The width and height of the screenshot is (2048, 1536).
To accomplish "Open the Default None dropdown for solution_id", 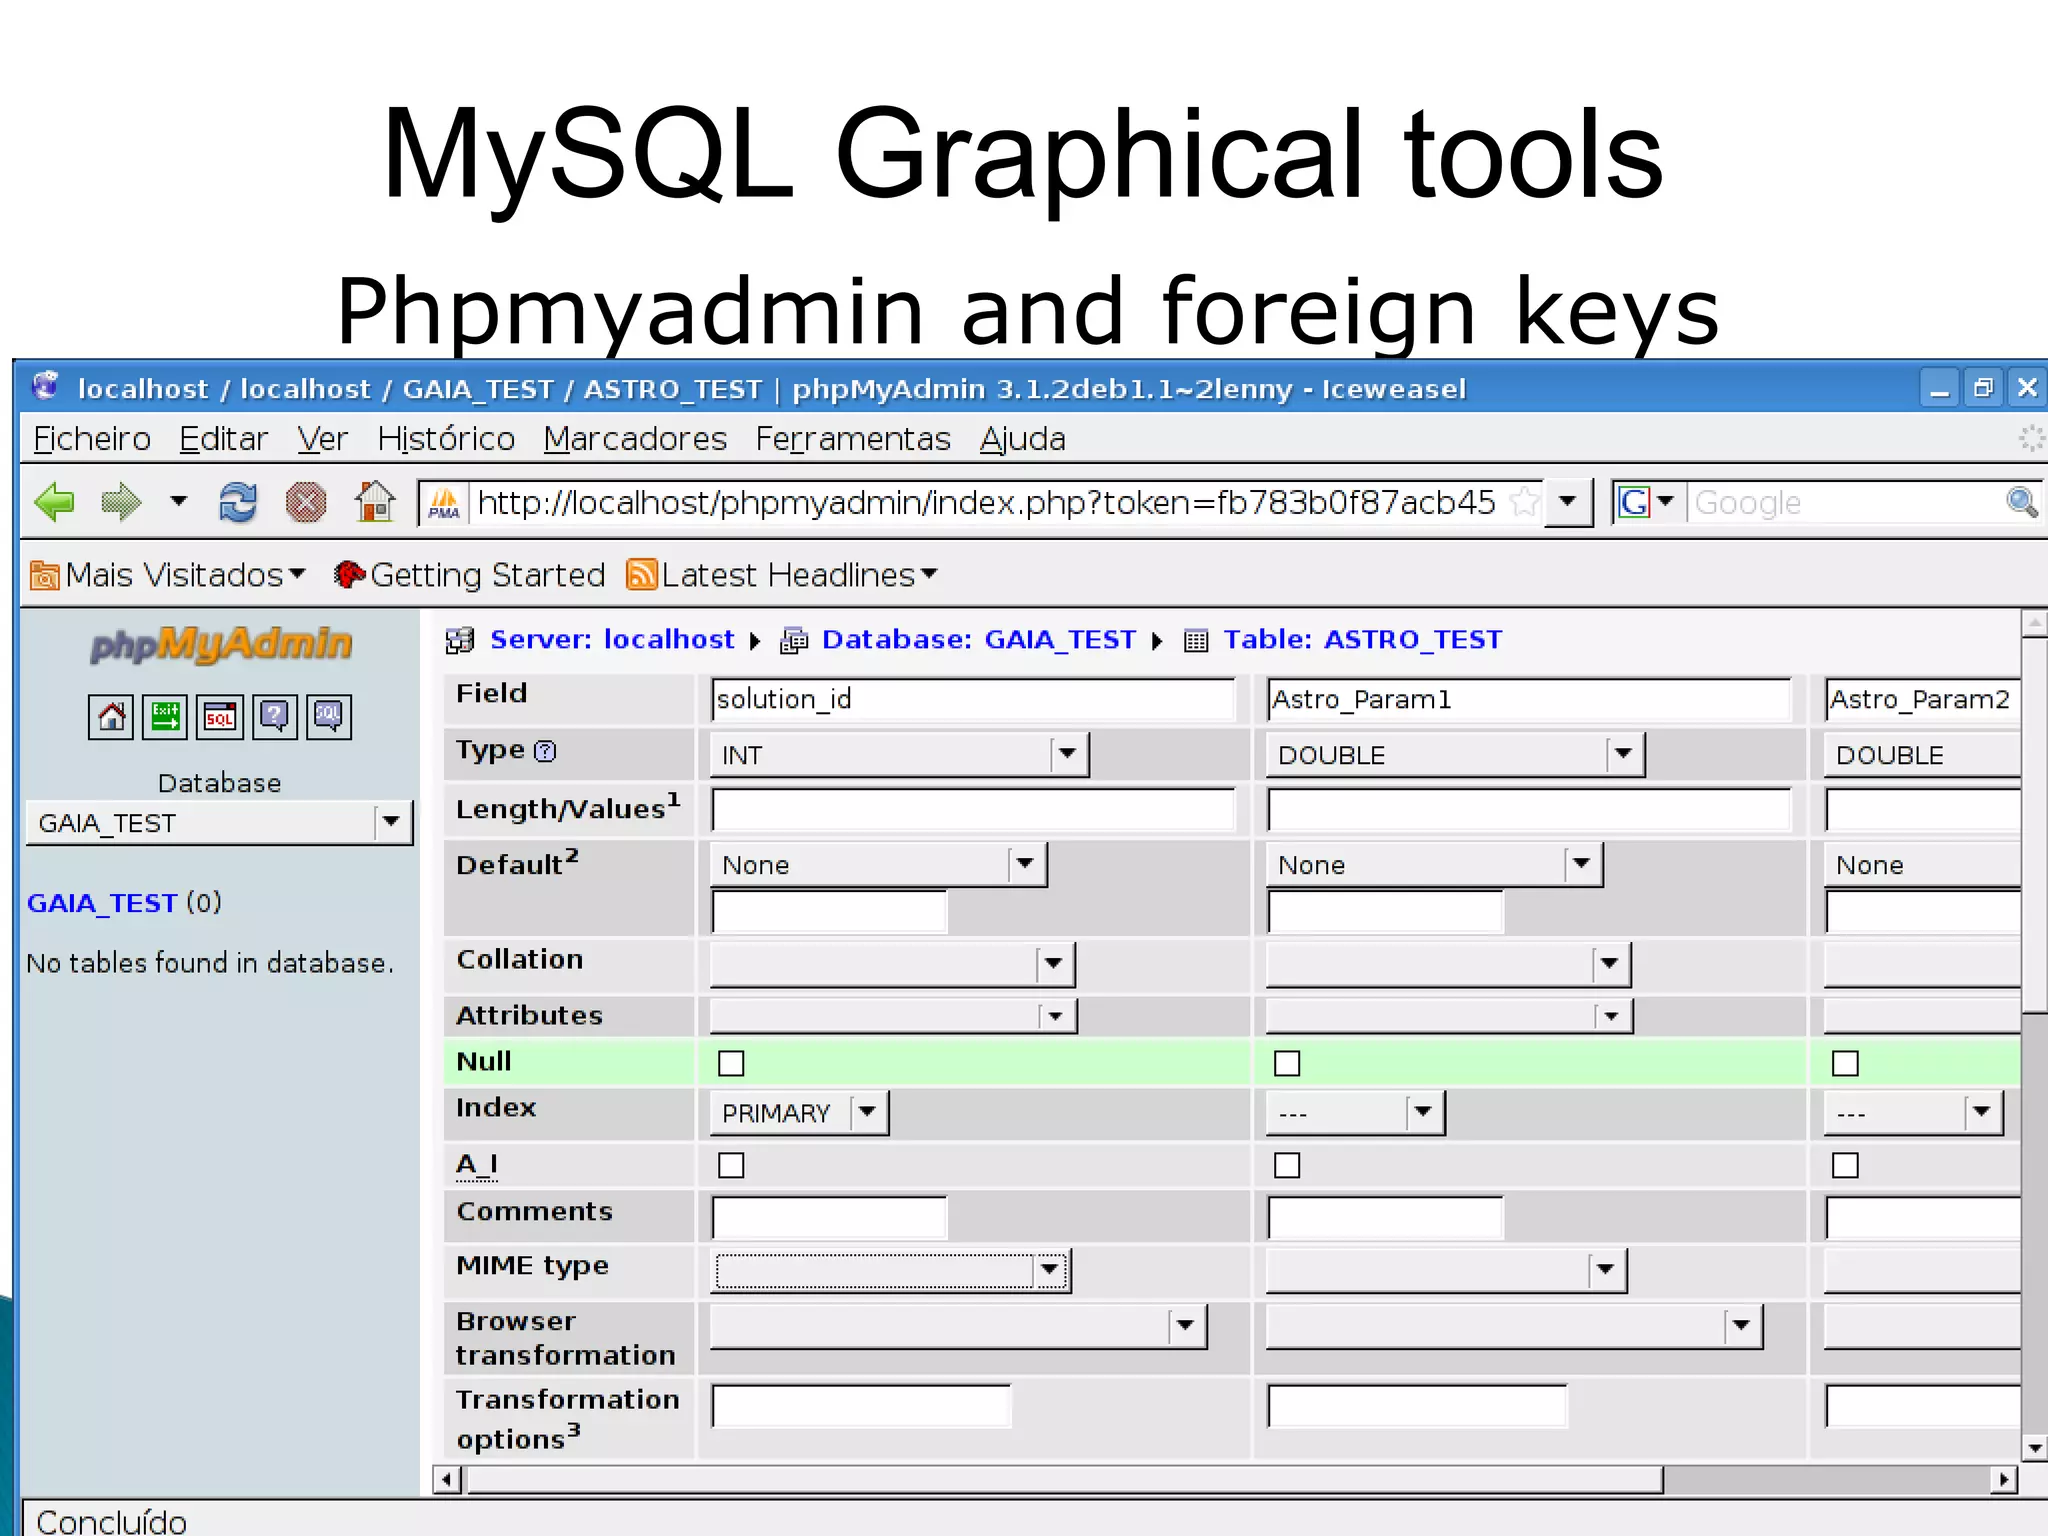I will pyautogui.click(x=878, y=864).
